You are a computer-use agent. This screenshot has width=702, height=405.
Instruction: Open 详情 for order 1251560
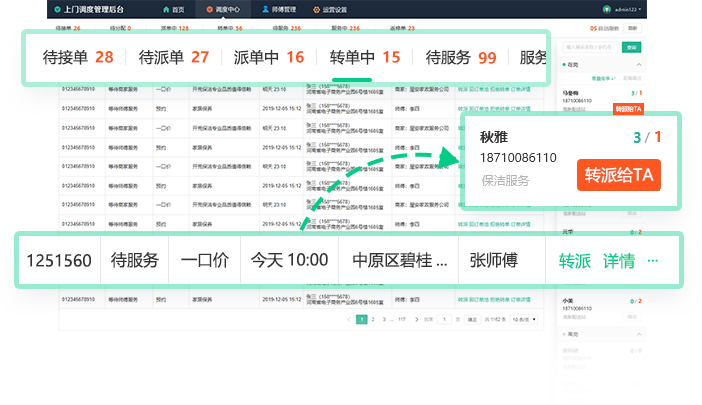tap(619, 261)
